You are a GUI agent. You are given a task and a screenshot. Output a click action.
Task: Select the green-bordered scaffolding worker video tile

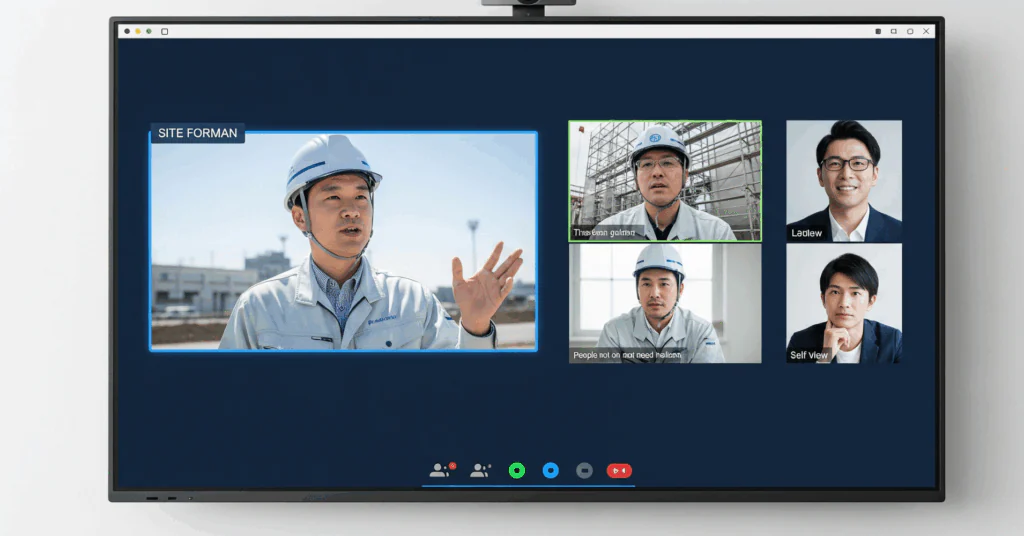pyautogui.click(x=665, y=181)
